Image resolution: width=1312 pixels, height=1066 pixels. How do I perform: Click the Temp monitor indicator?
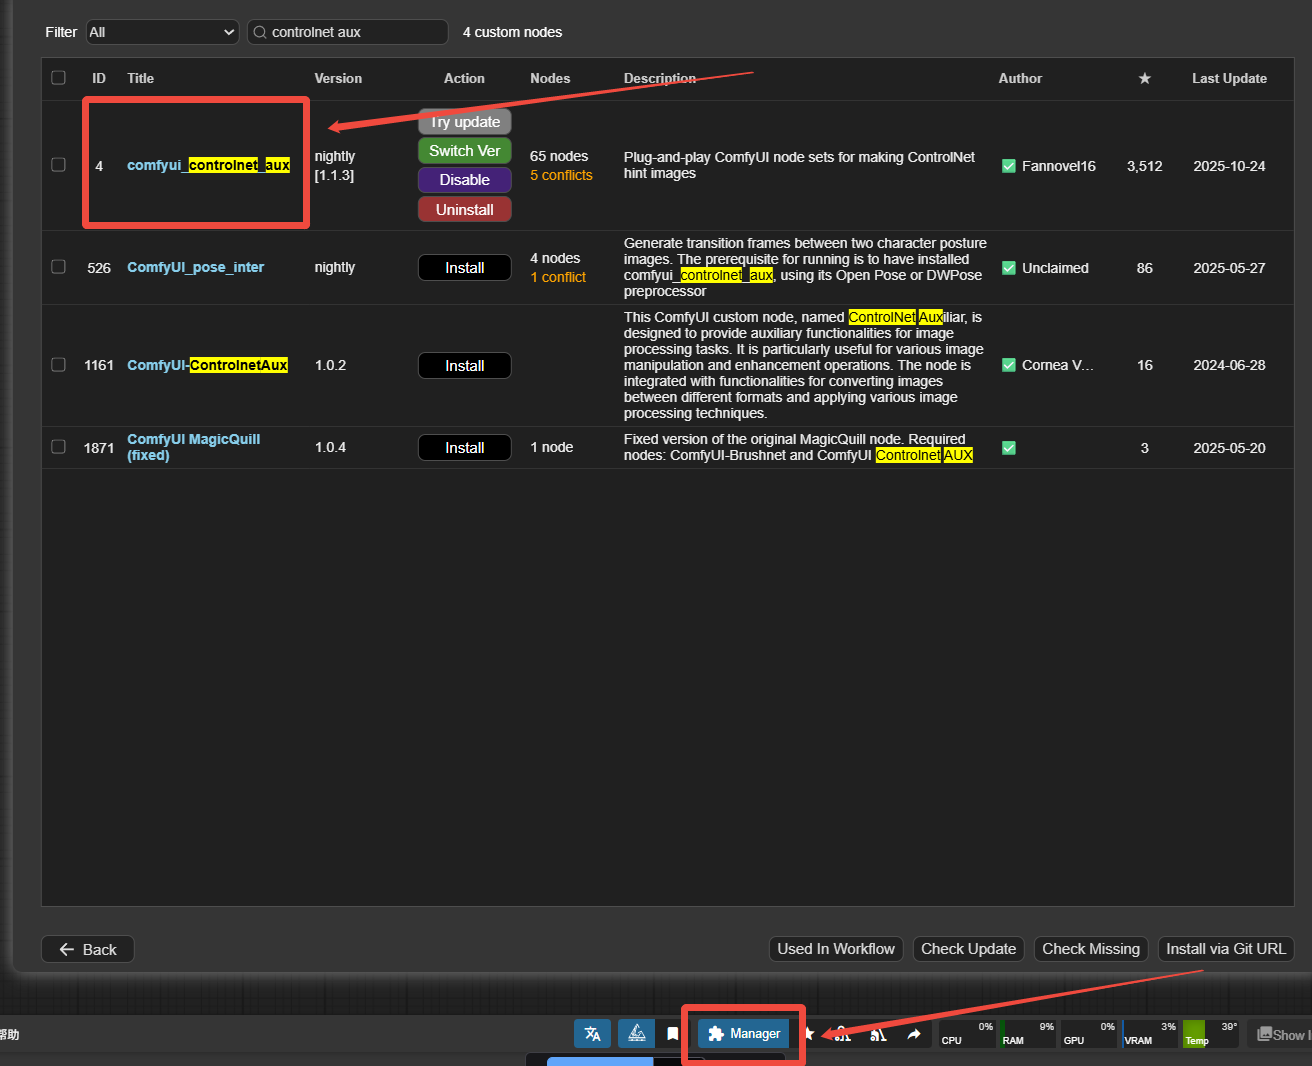[x=1210, y=1034]
